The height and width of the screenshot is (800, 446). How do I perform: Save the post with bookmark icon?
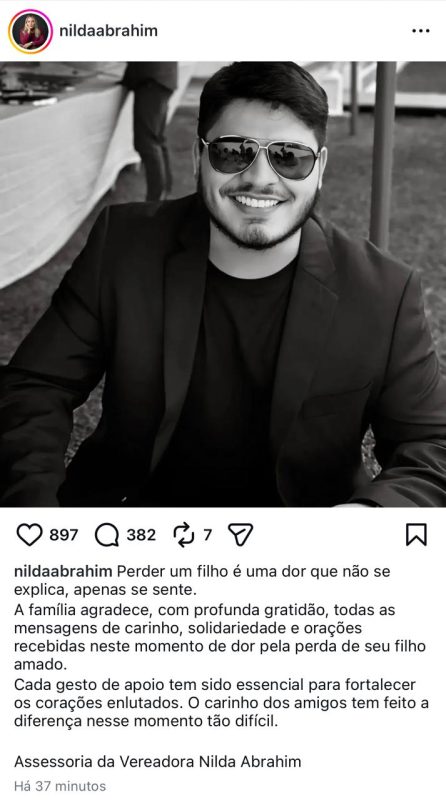416,535
